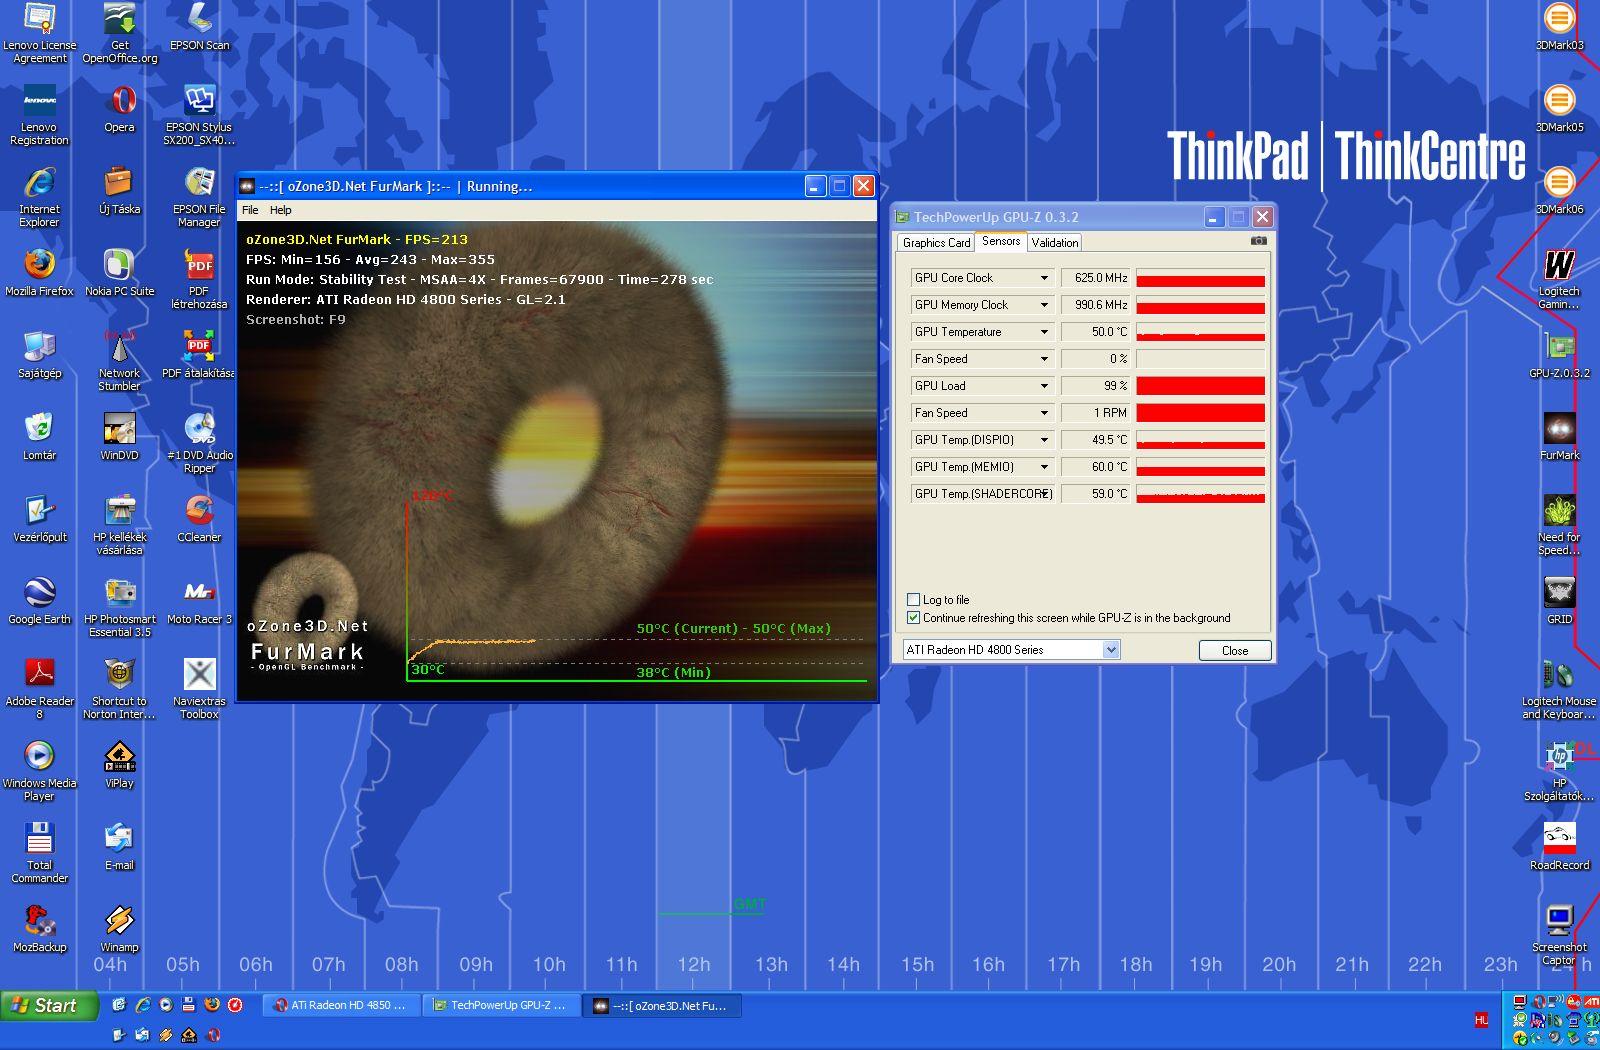Open GPU Temperature sensor dropdown
The image size is (1600, 1050).
tap(1044, 332)
